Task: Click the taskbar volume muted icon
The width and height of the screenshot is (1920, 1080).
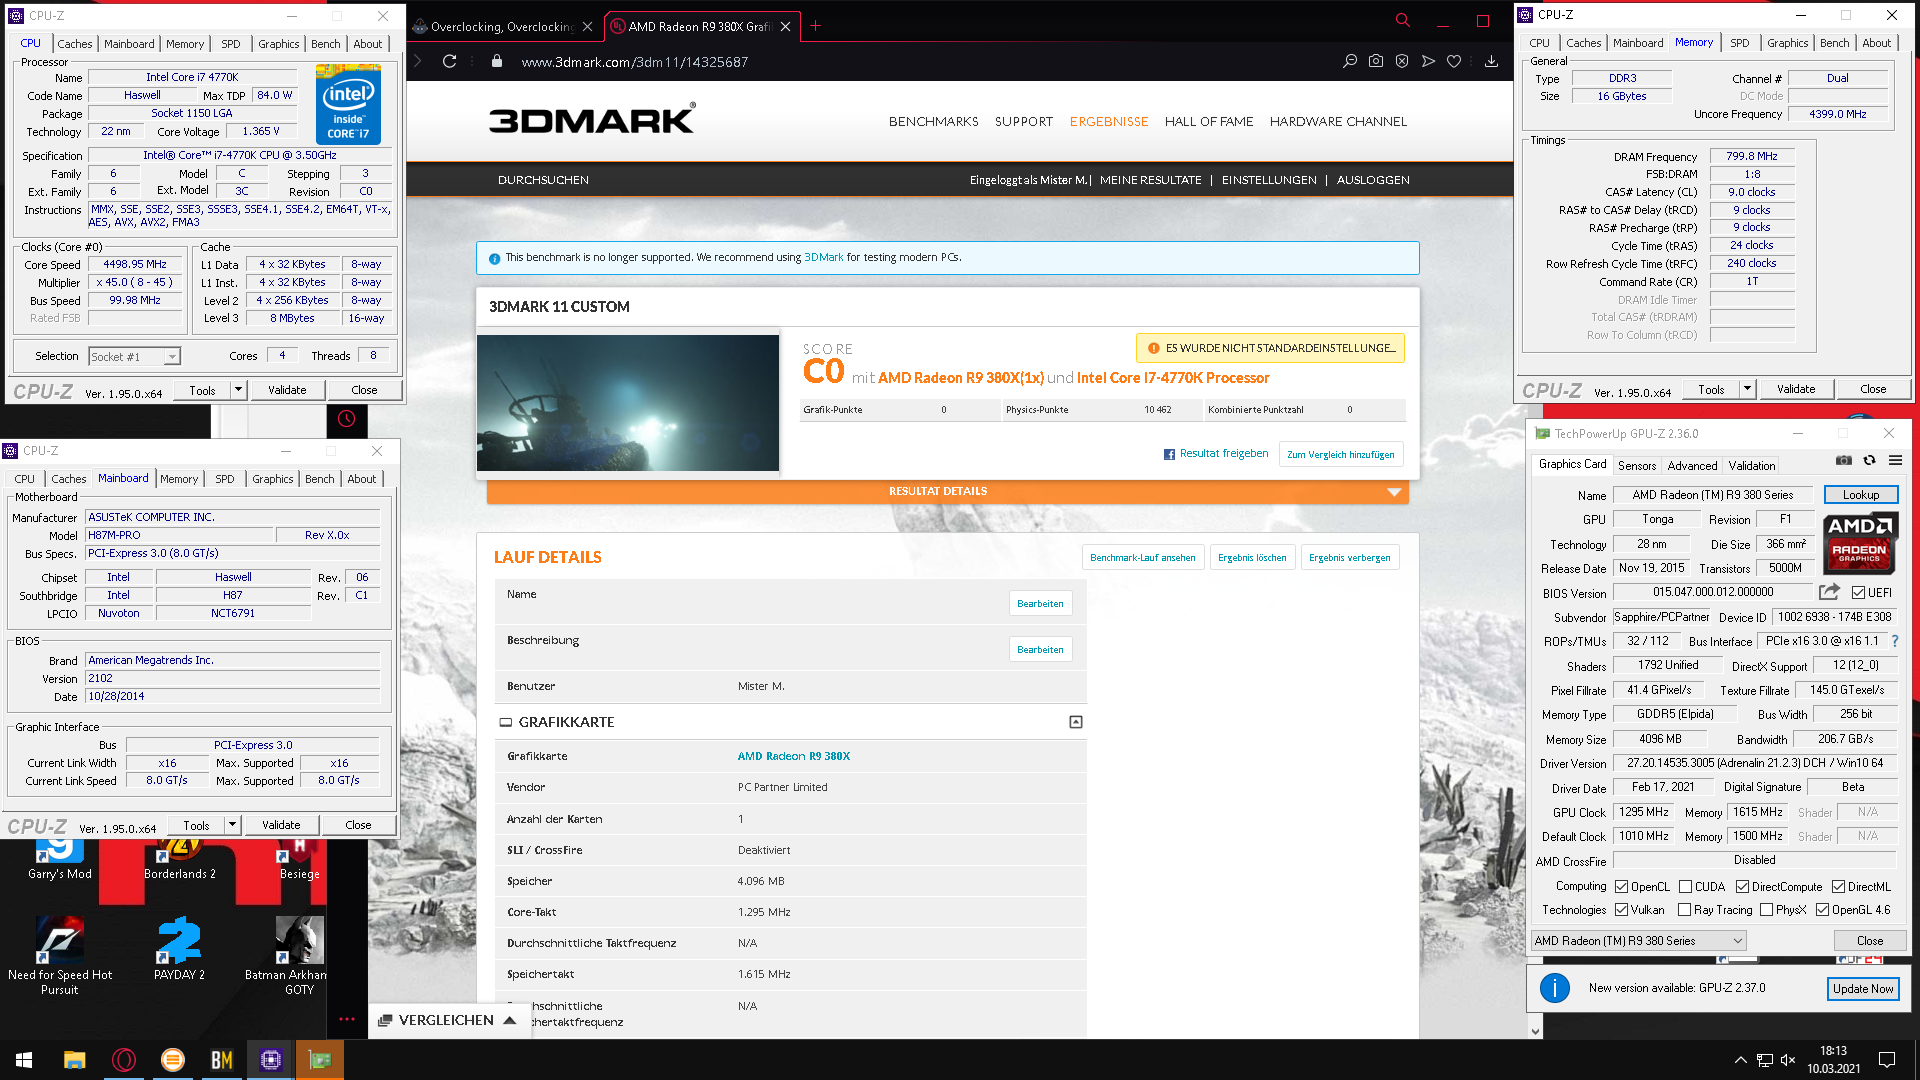Action: click(1788, 1060)
